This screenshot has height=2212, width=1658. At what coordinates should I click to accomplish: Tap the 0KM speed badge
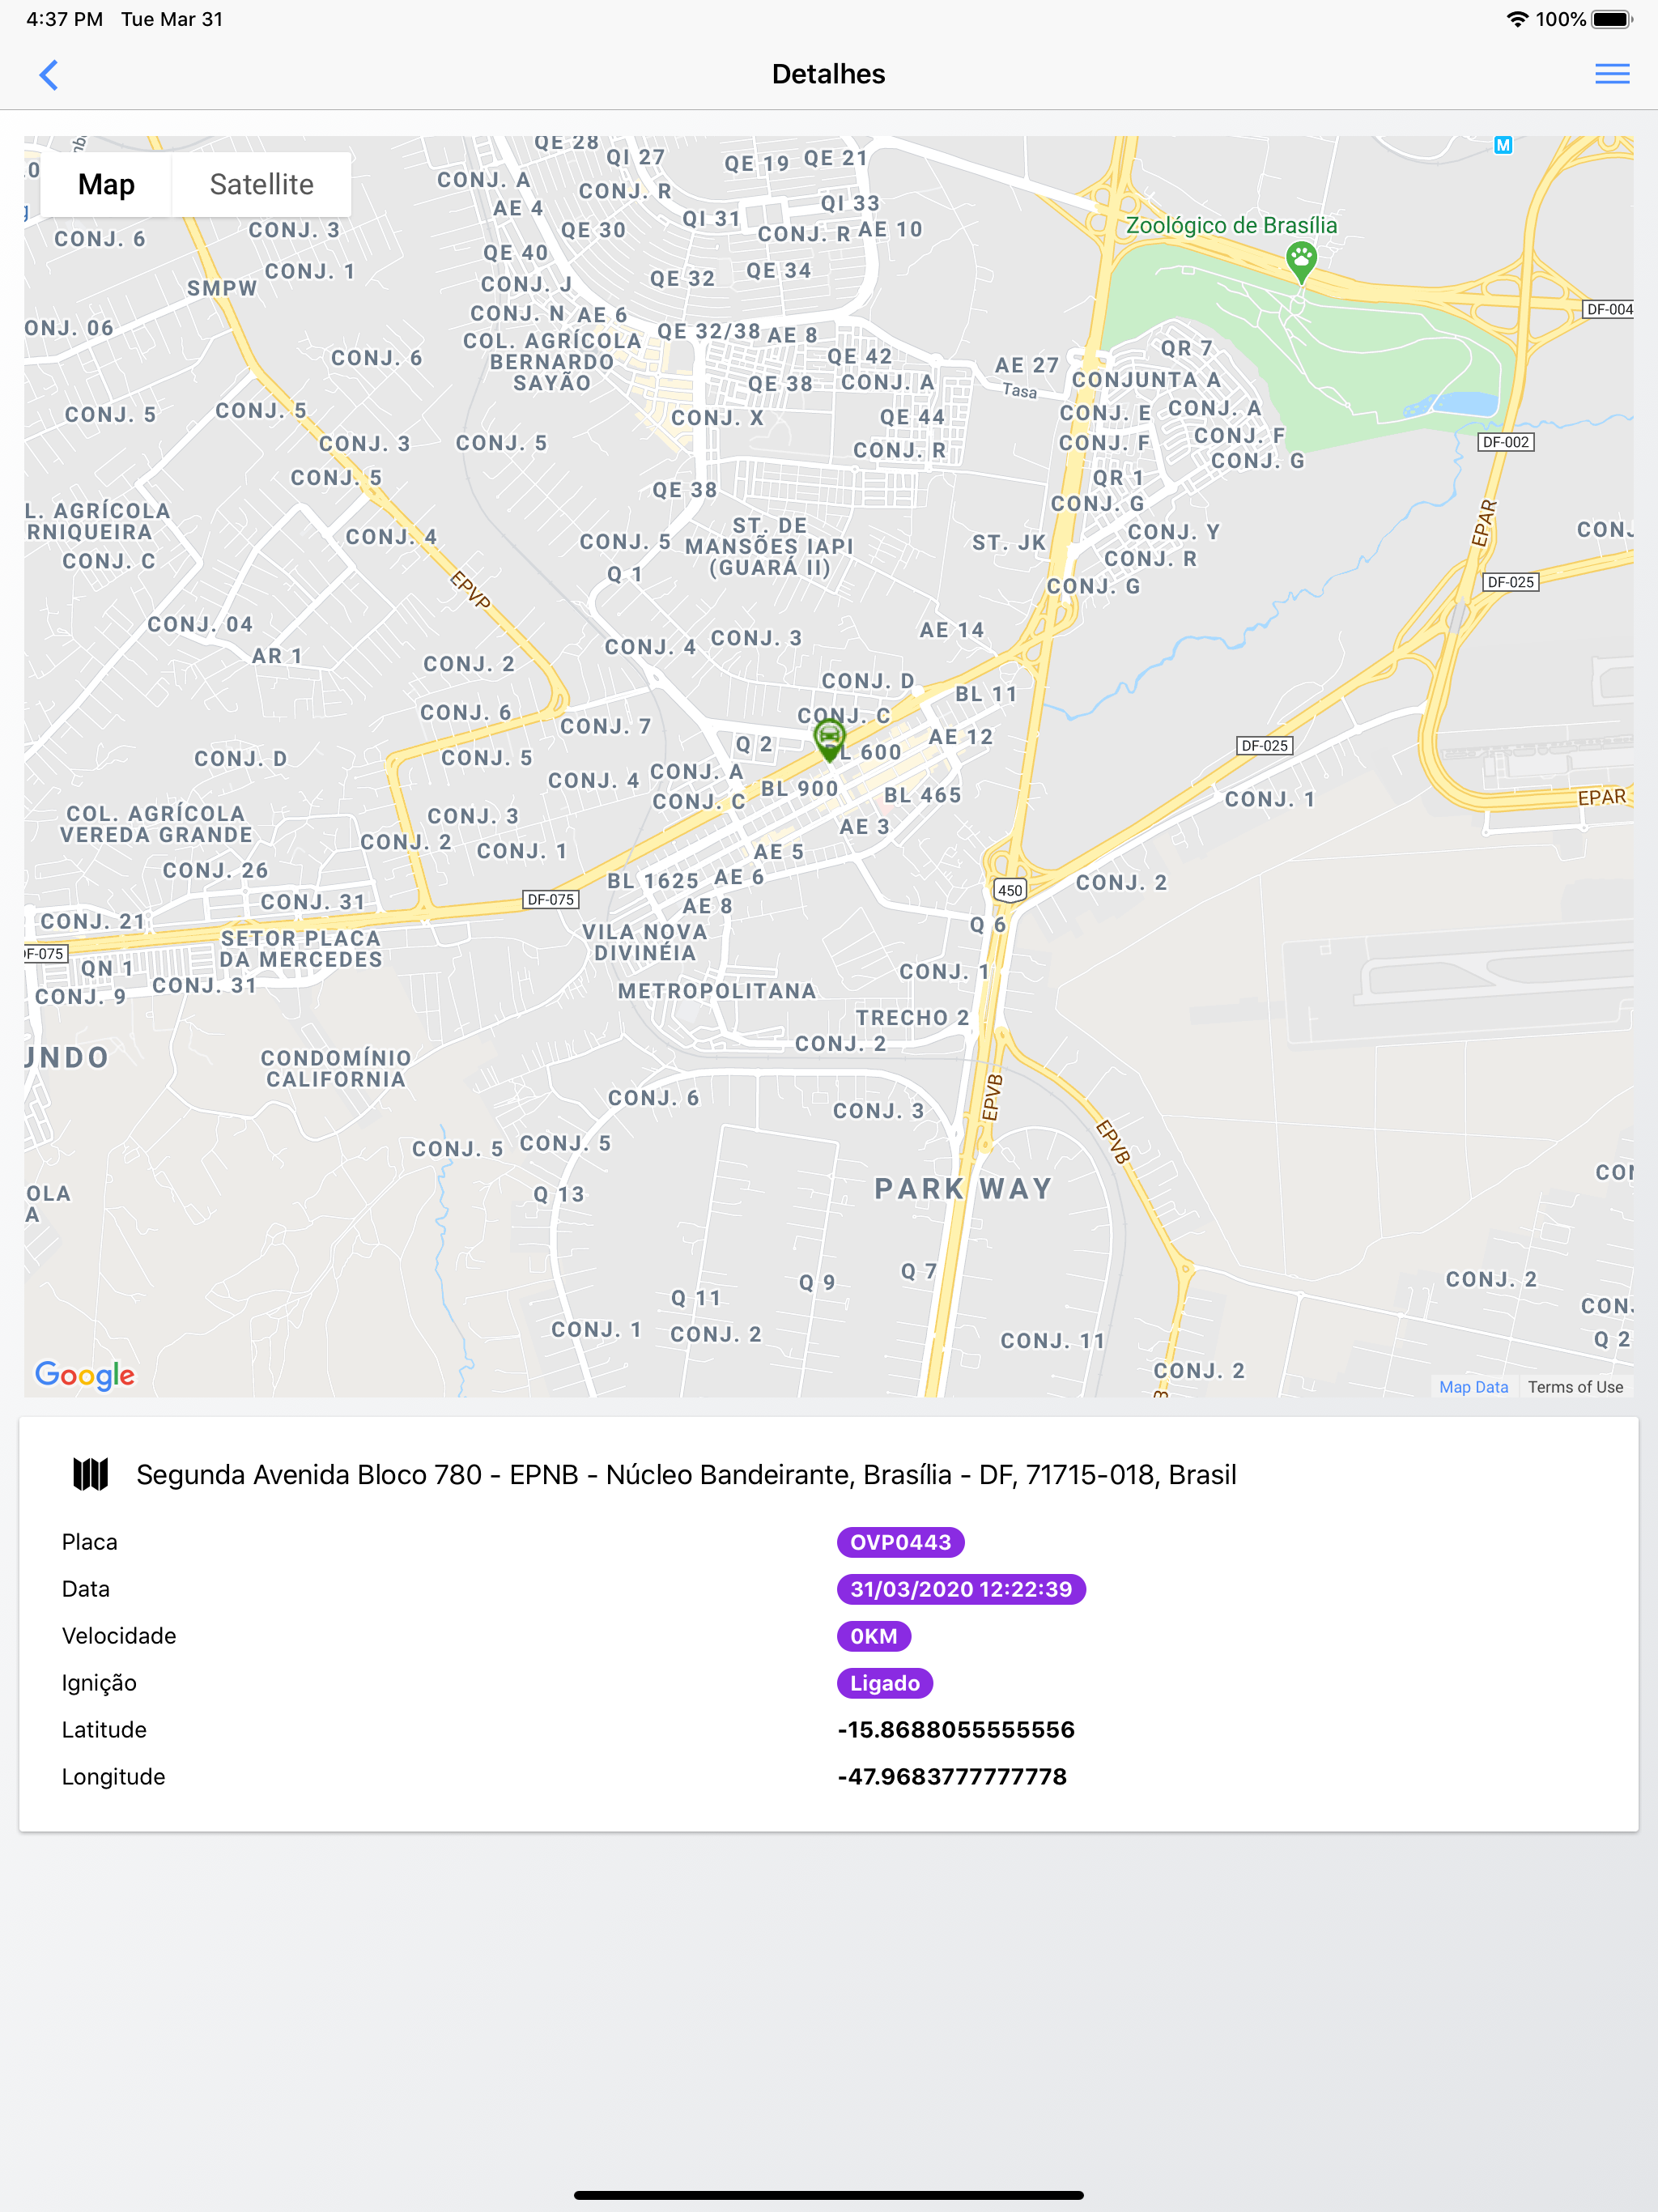873,1636
